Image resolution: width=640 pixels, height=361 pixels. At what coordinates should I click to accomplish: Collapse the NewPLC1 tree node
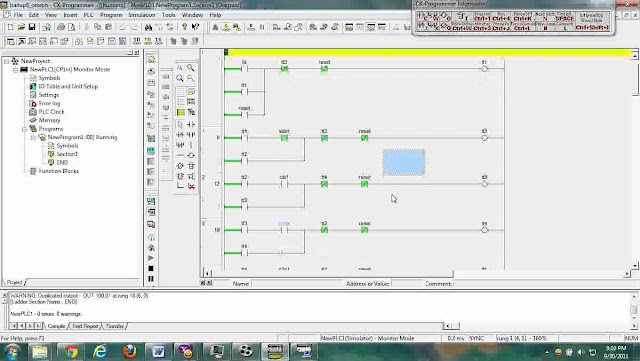(x=15, y=69)
